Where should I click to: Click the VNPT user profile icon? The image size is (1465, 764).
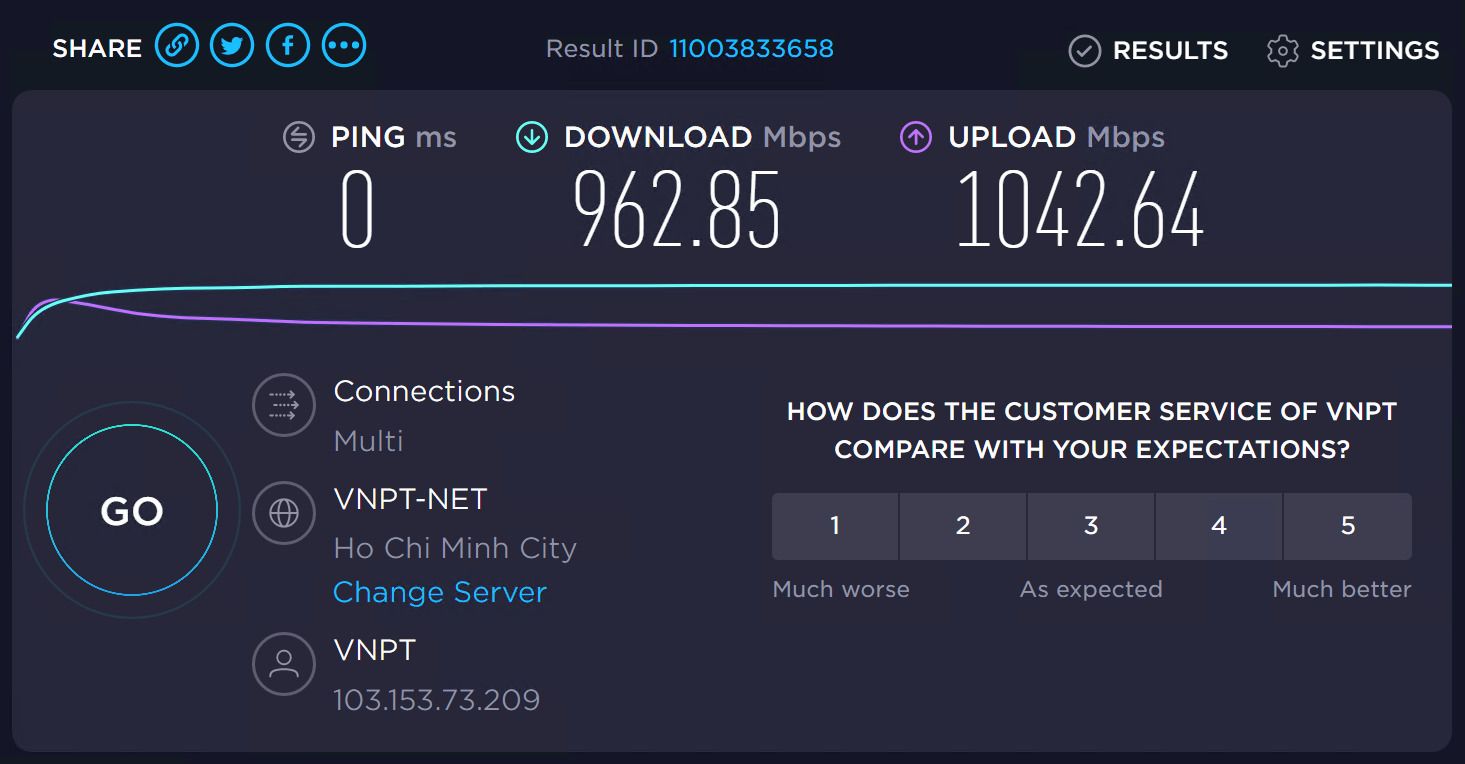click(284, 664)
